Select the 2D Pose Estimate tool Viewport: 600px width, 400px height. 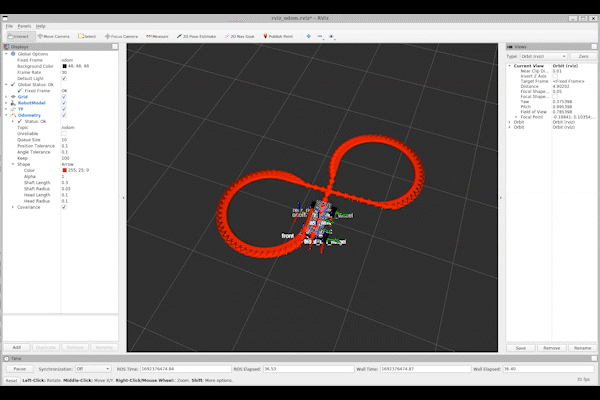point(196,36)
